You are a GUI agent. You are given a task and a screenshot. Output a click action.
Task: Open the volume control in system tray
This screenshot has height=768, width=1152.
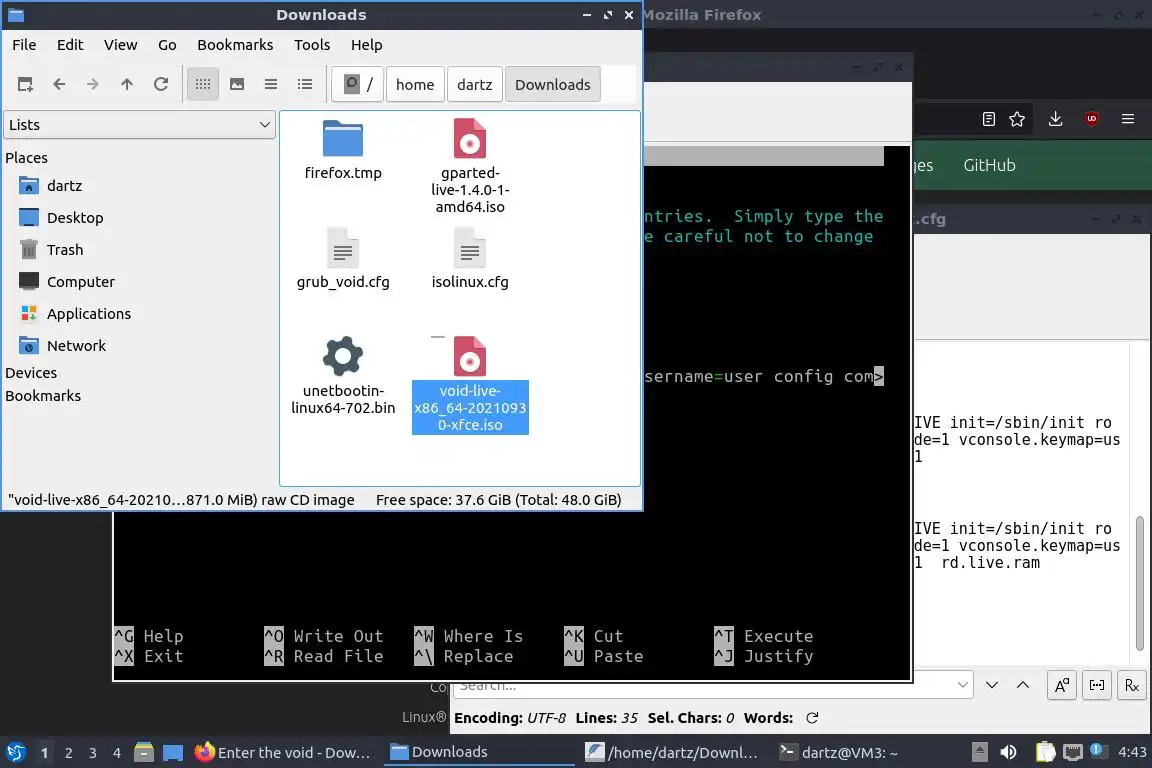tap(1009, 752)
